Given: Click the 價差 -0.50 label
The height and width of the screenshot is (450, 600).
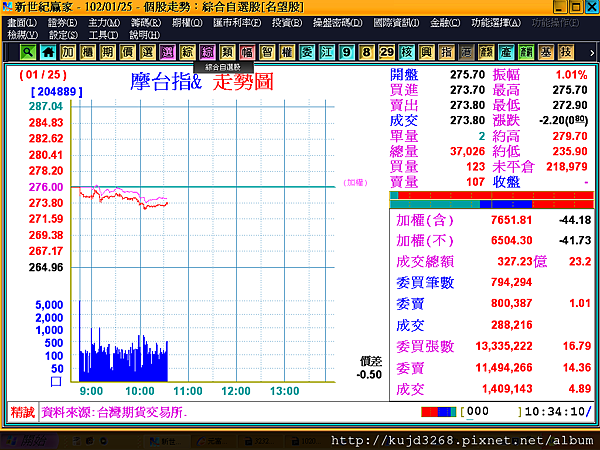Looking at the screenshot, I should (x=370, y=368).
